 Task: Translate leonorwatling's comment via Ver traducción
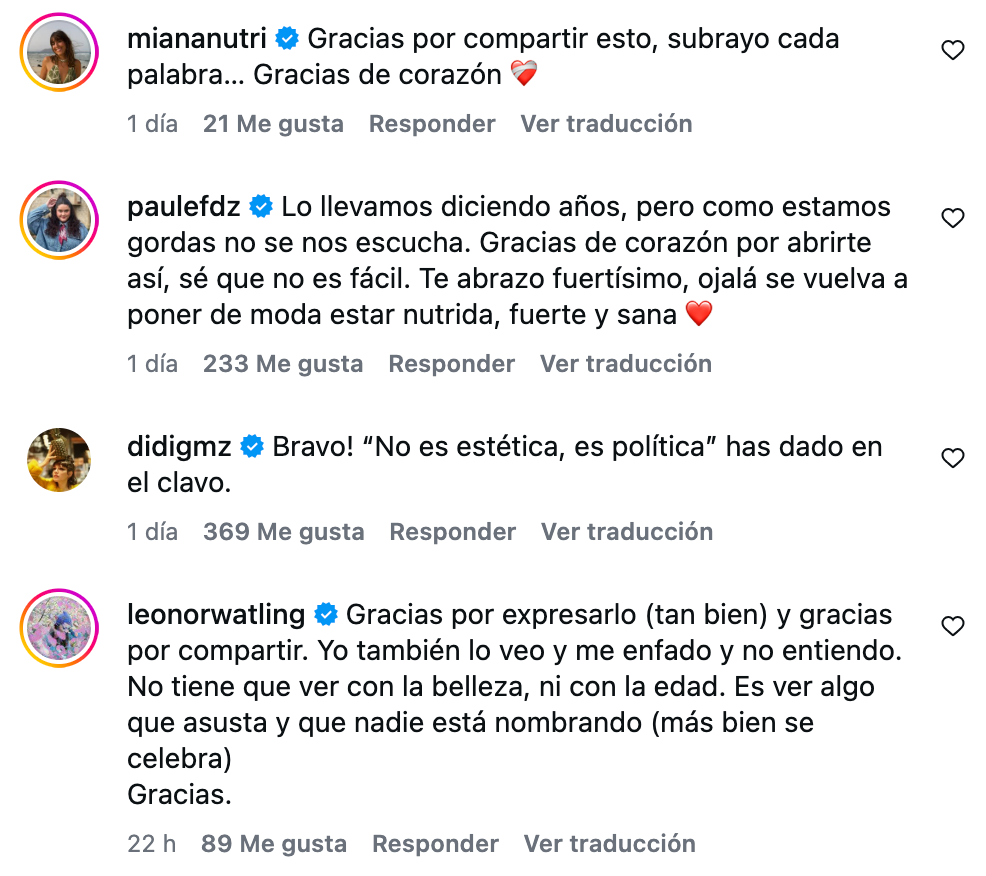click(x=609, y=843)
